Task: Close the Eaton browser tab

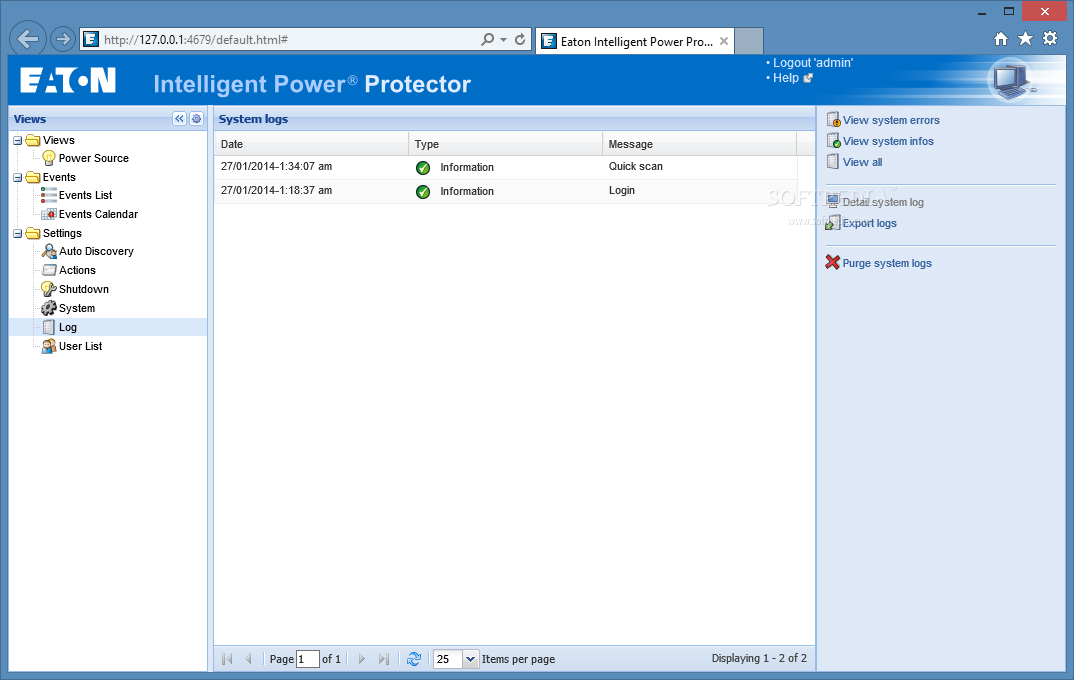Action: click(x=723, y=42)
